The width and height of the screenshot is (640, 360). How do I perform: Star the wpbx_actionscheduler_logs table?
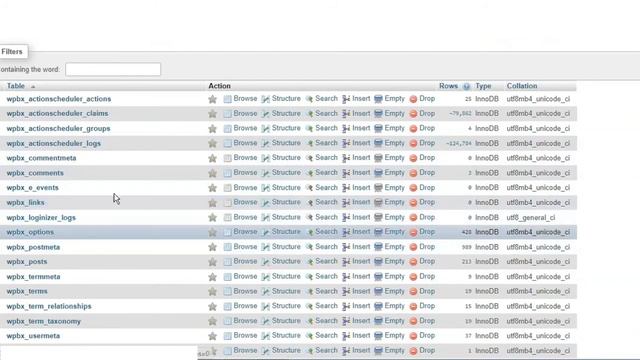click(212, 143)
